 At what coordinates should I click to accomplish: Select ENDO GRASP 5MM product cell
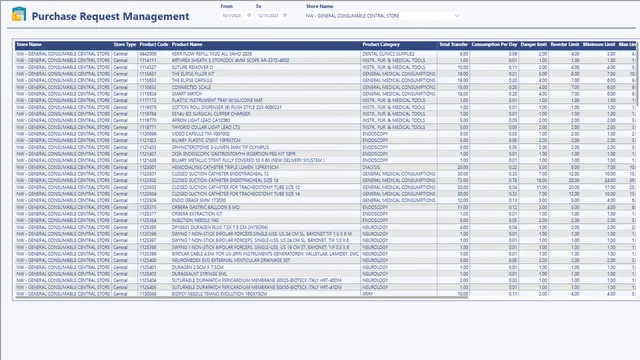tap(198, 200)
